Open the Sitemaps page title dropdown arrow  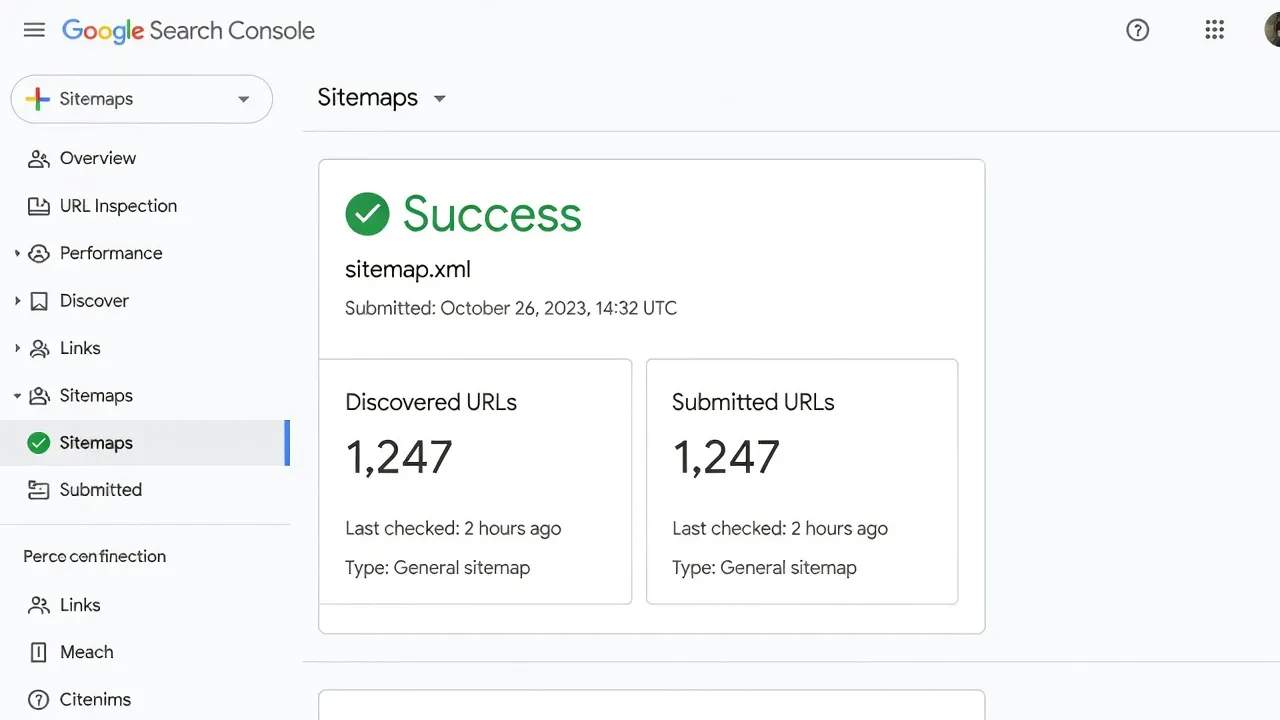439,98
